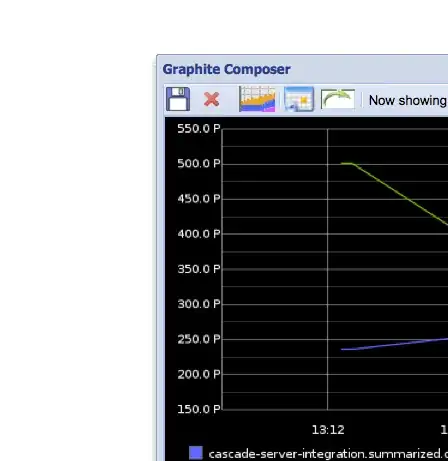Click the '150.0 P' y-axis label
Image resolution: width=448 pixels, height=461 pixels.
click(x=199, y=409)
